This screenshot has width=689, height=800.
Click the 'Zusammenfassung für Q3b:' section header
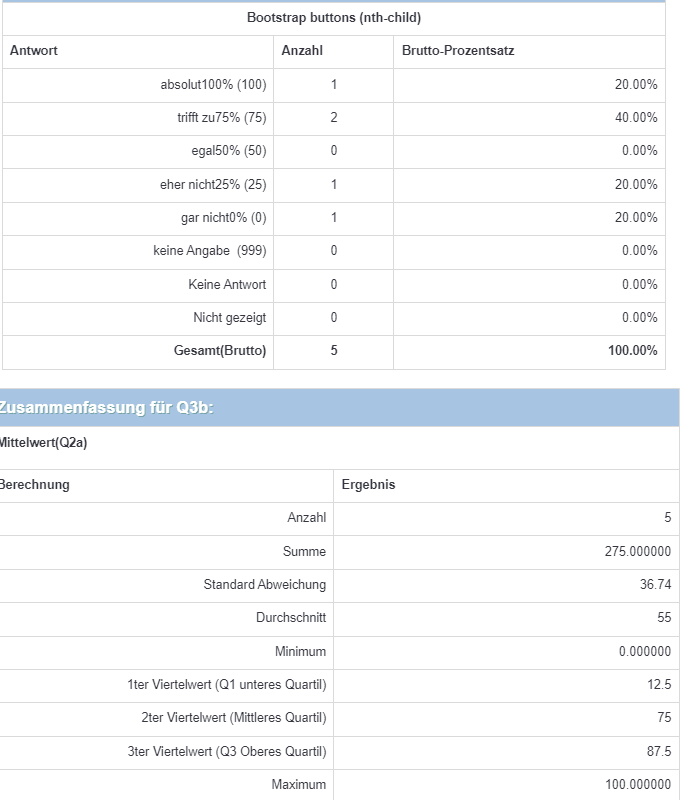pos(107,407)
